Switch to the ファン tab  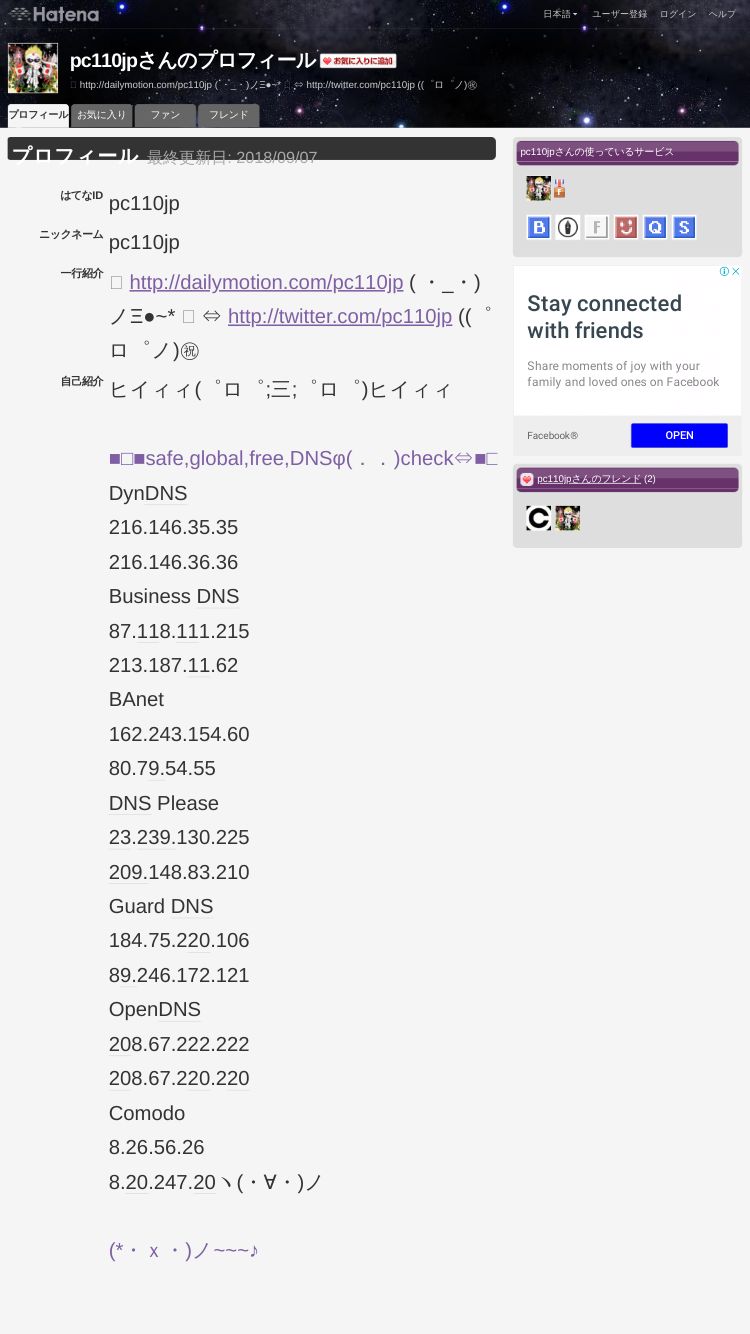[x=165, y=116]
